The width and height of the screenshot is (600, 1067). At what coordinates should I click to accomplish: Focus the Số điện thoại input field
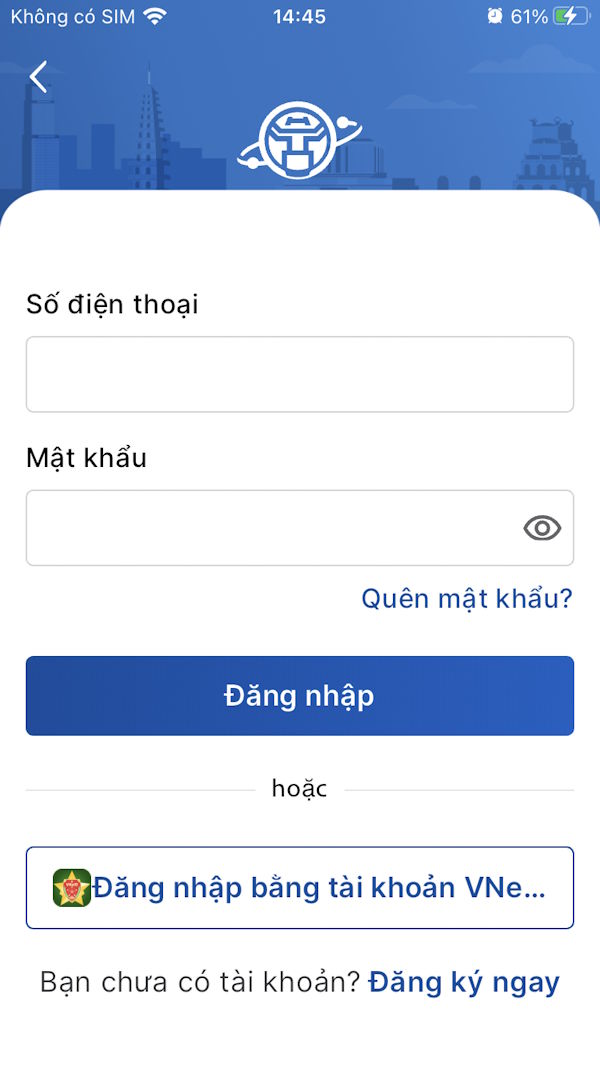point(300,373)
